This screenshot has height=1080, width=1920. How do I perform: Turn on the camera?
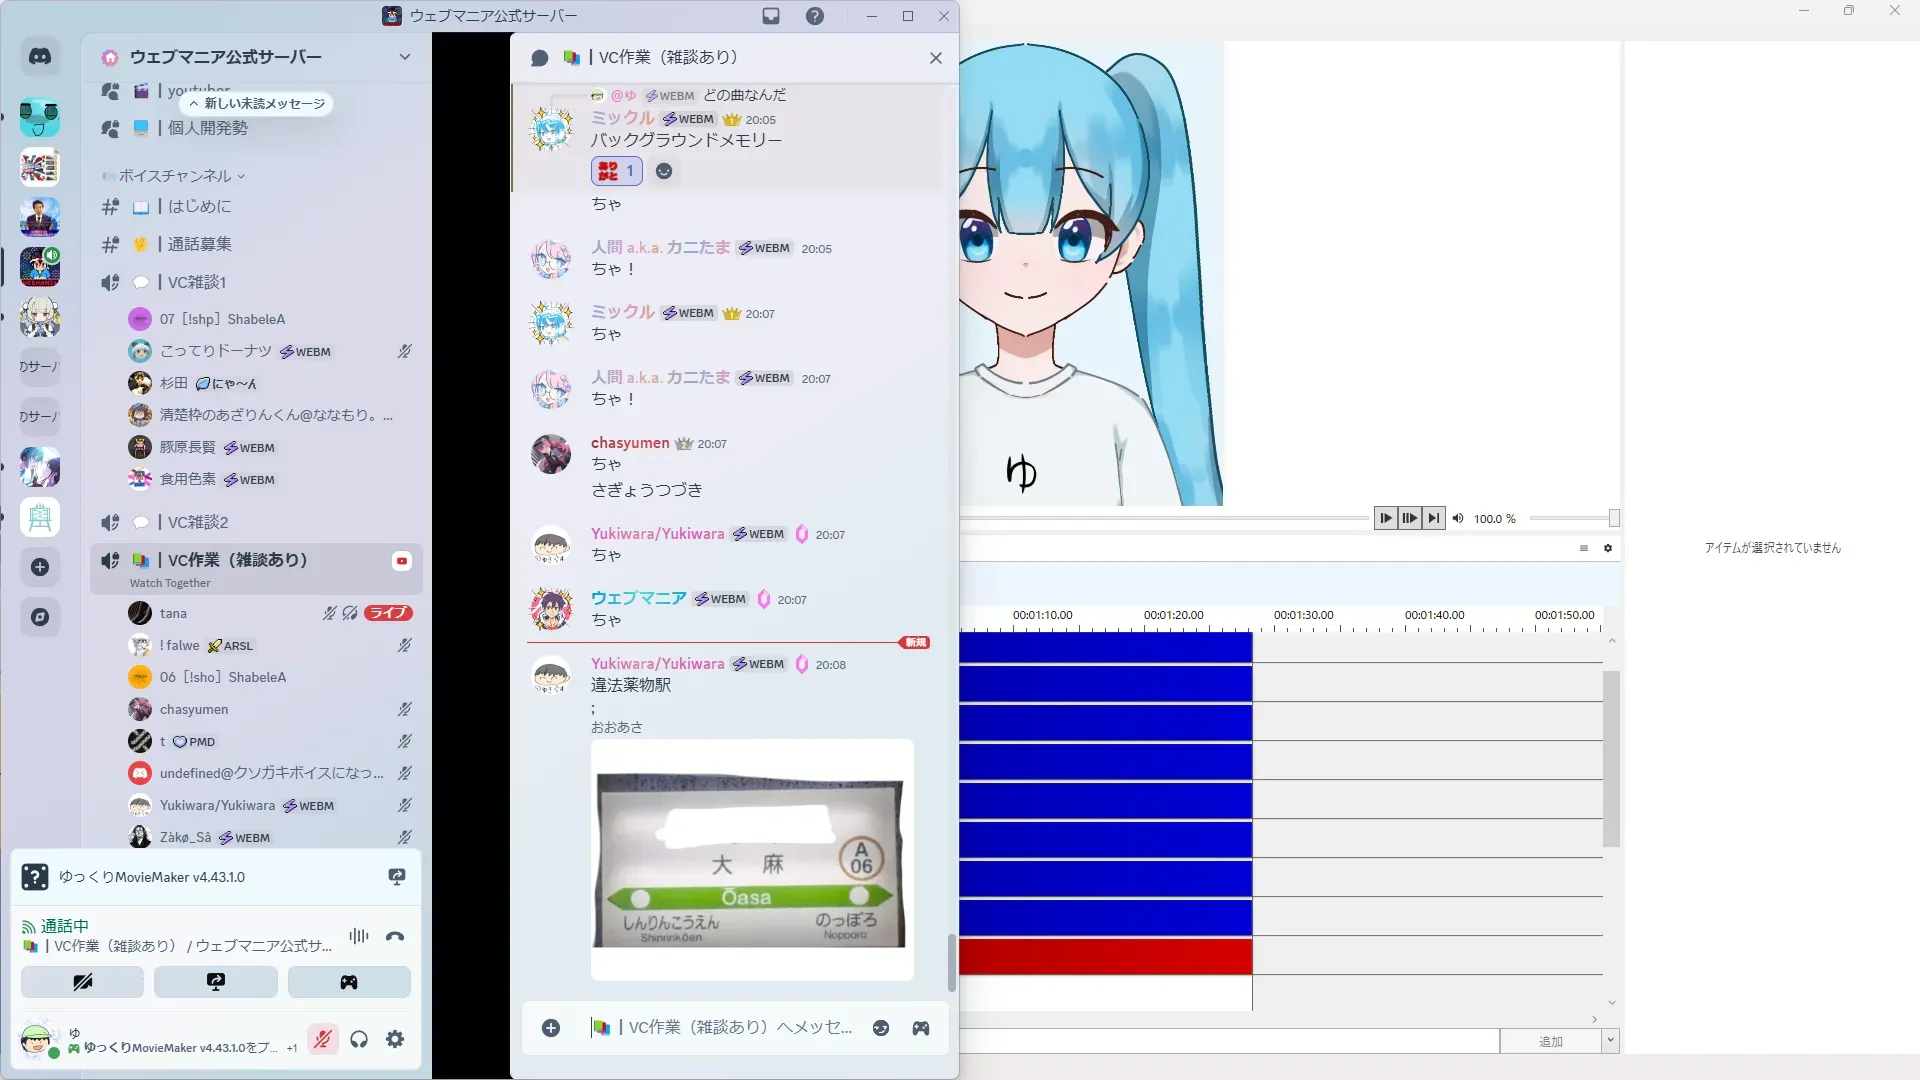(x=83, y=982)
